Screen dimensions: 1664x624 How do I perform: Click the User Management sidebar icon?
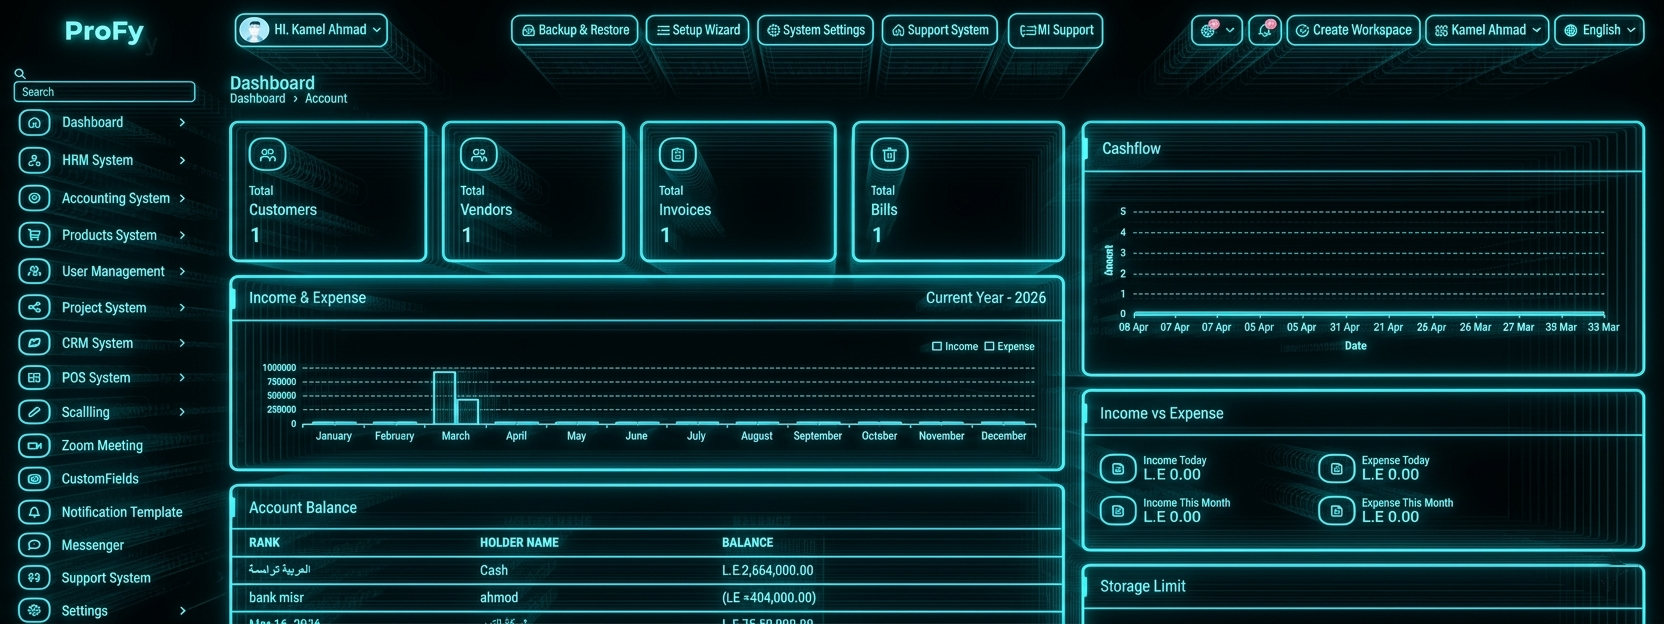34,271
